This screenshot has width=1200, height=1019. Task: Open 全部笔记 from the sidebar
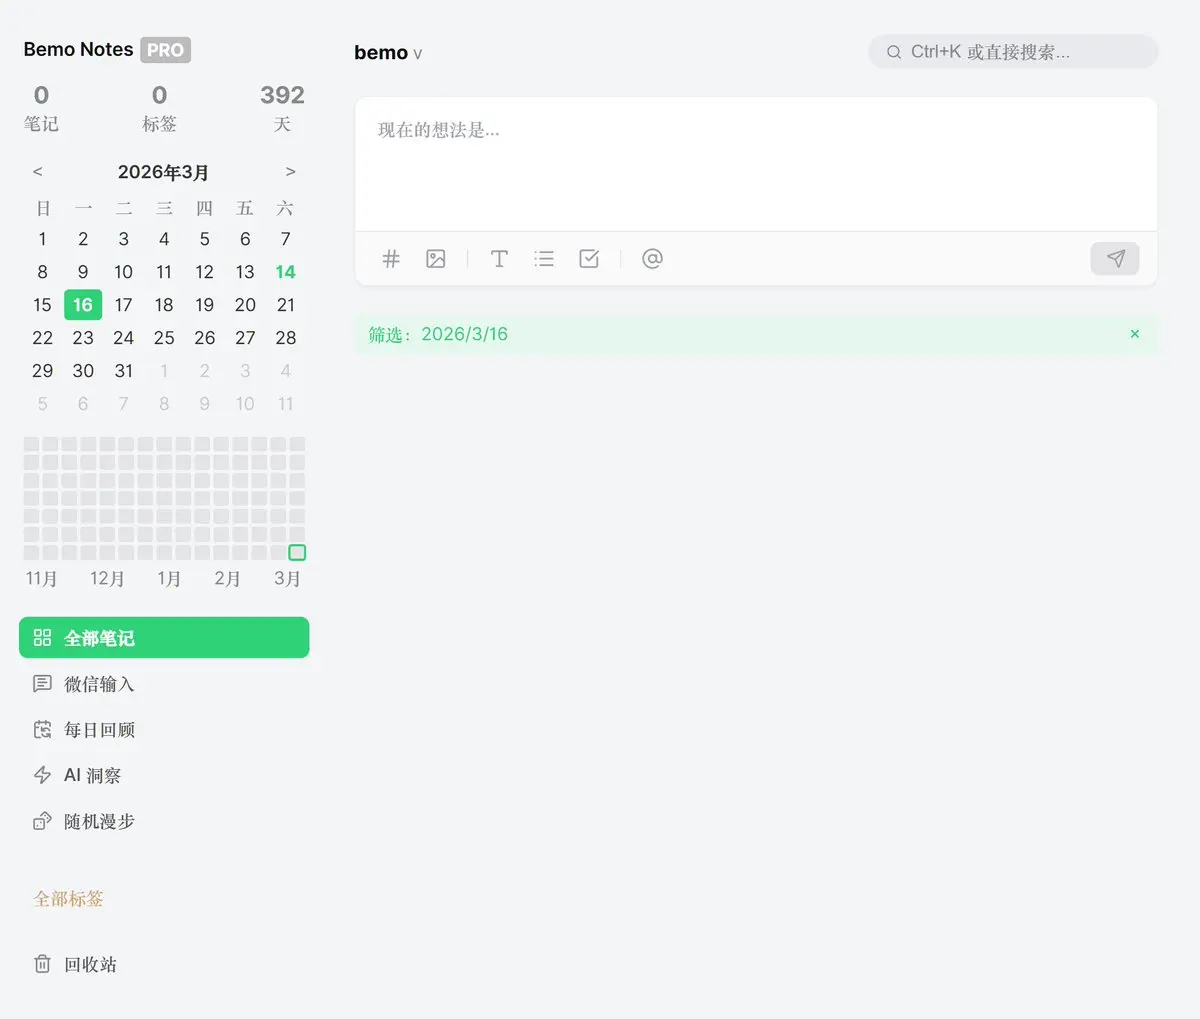pos(164,638)
